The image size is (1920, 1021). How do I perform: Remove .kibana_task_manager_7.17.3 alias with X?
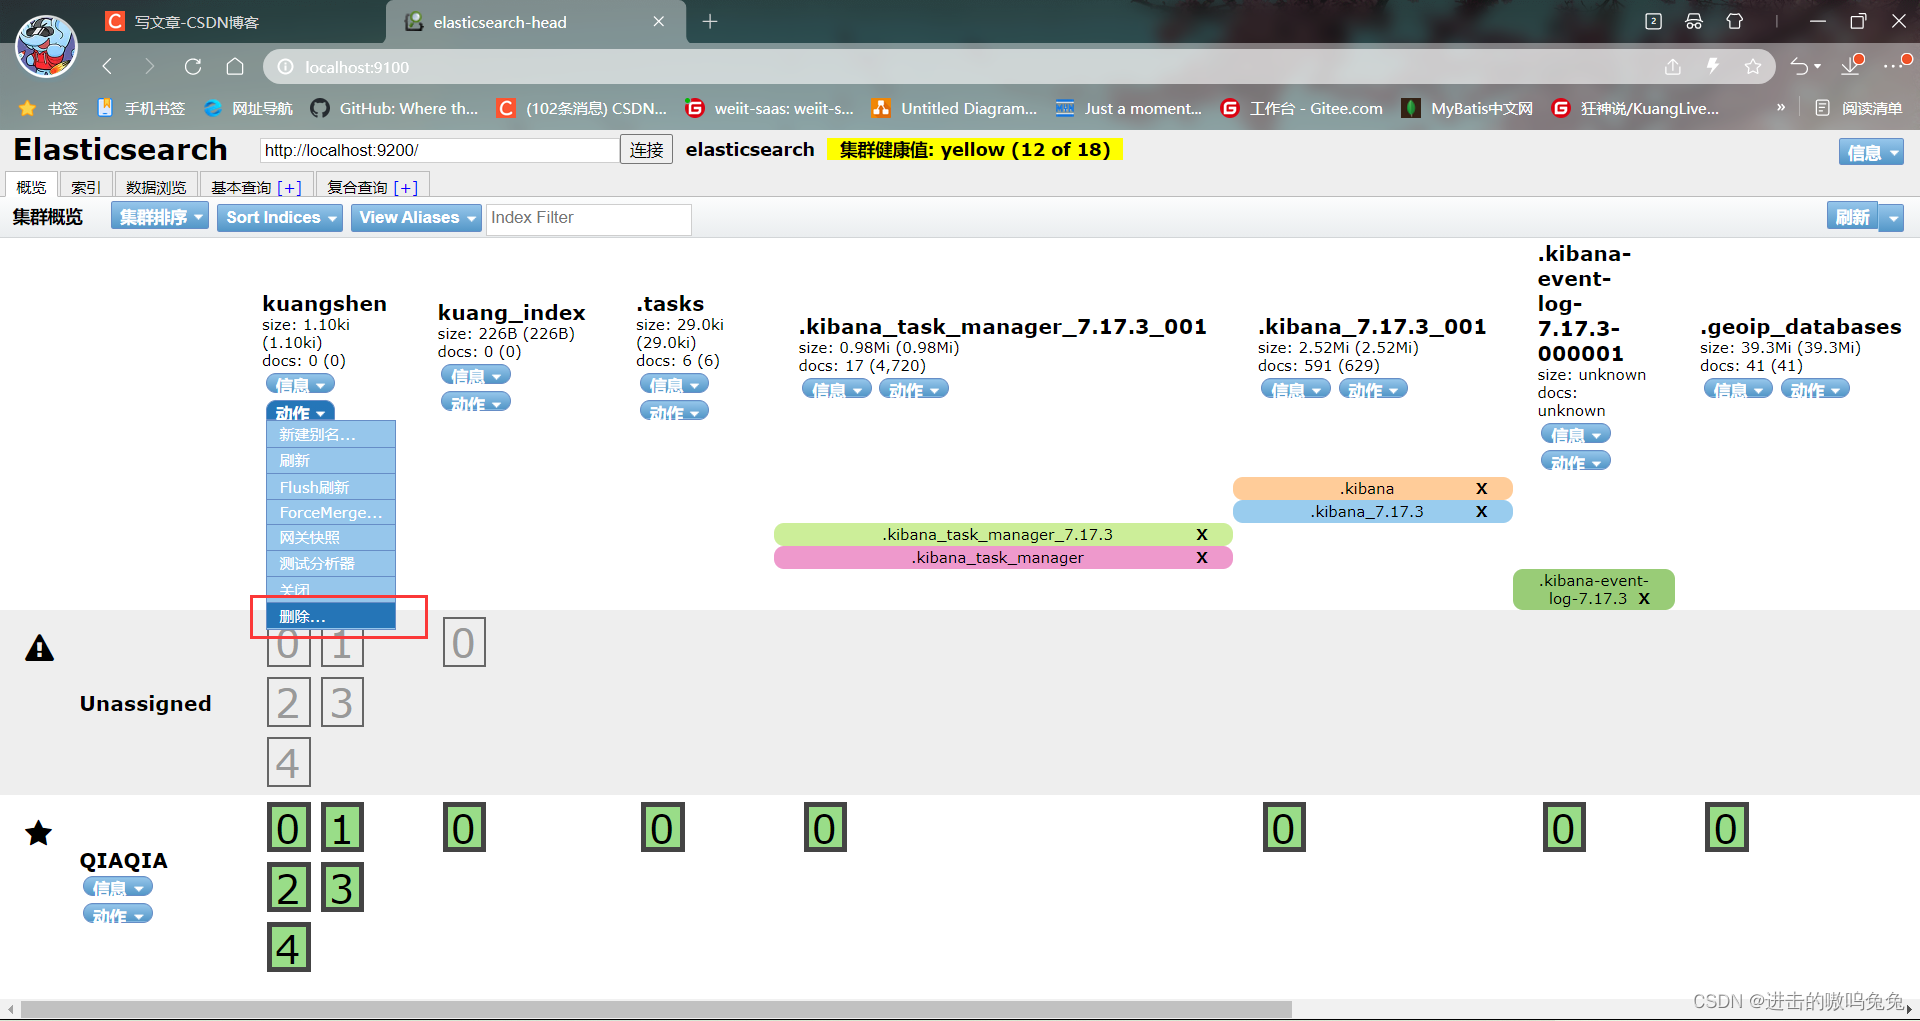coord(1202,534)
